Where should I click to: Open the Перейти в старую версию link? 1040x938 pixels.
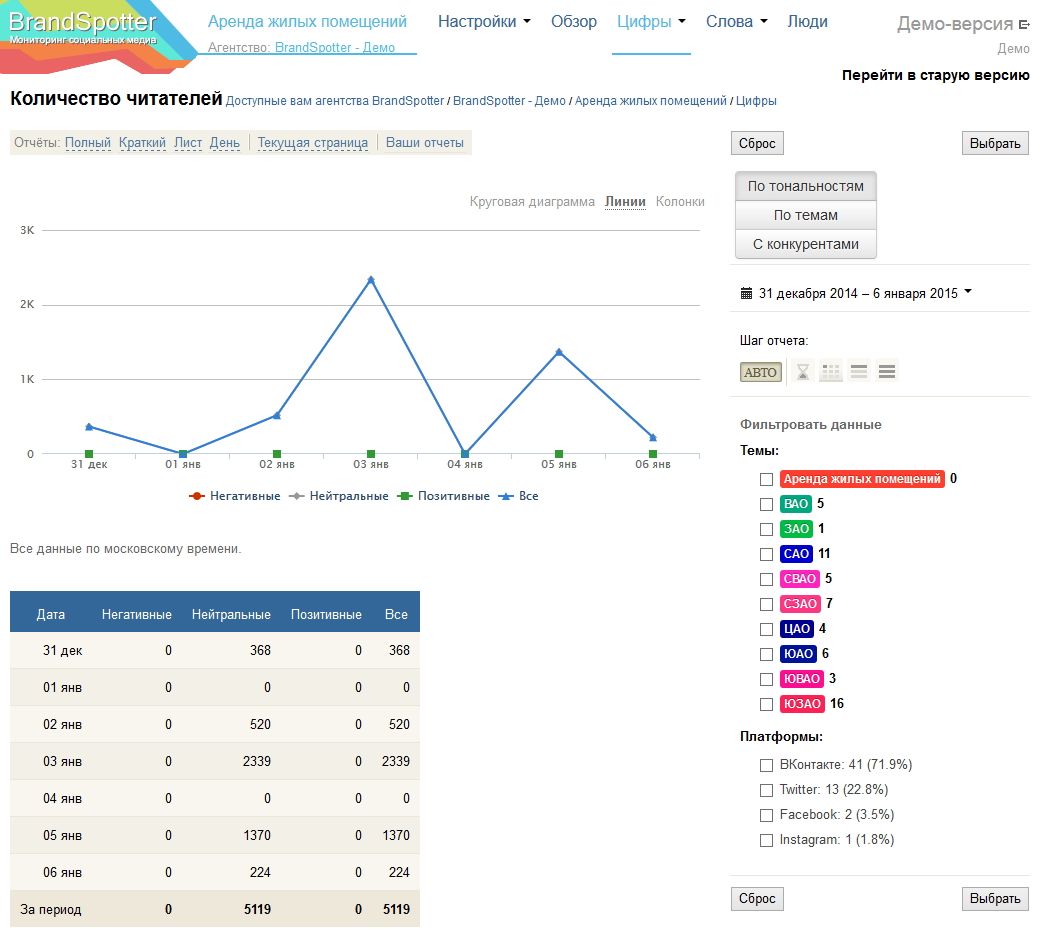(935, 75)
